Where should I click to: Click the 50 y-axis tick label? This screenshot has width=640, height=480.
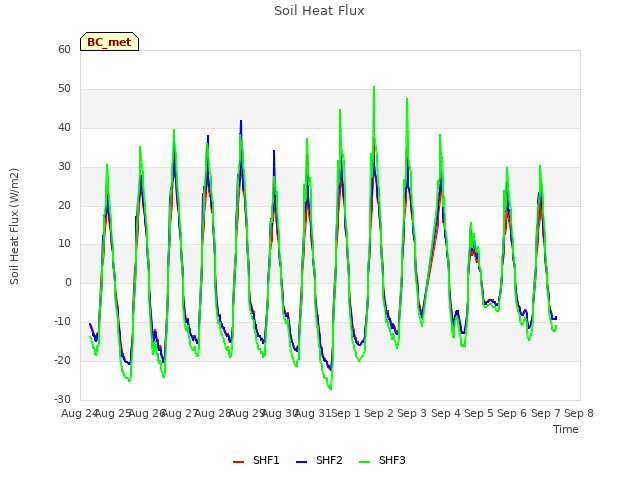[x=64, y=89]
